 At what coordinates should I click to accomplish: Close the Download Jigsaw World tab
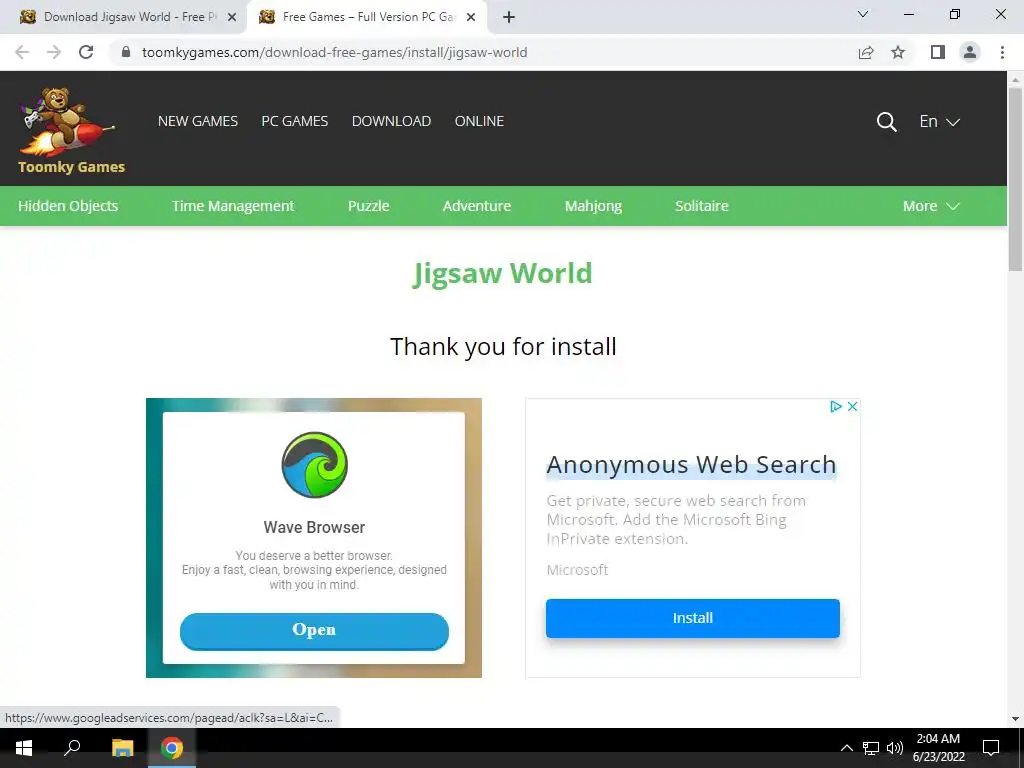pos(232,17)
